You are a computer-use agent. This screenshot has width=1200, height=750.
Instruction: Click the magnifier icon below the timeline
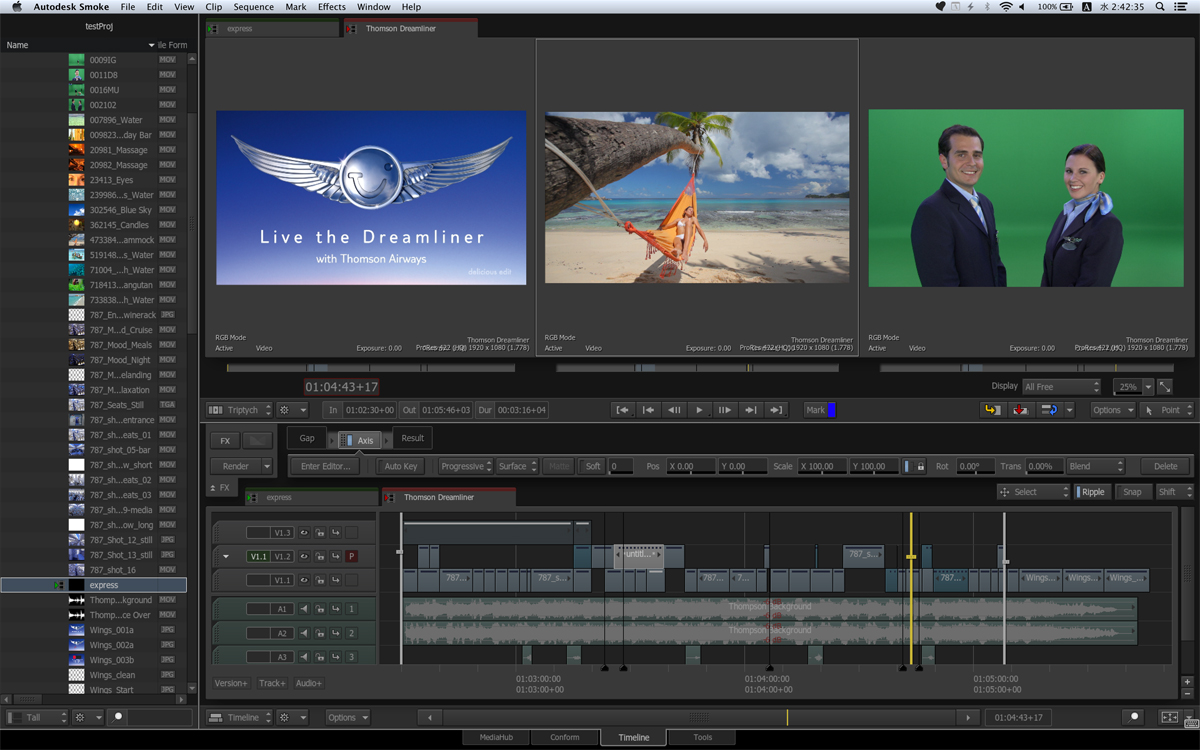click(x=1134, y=717)
